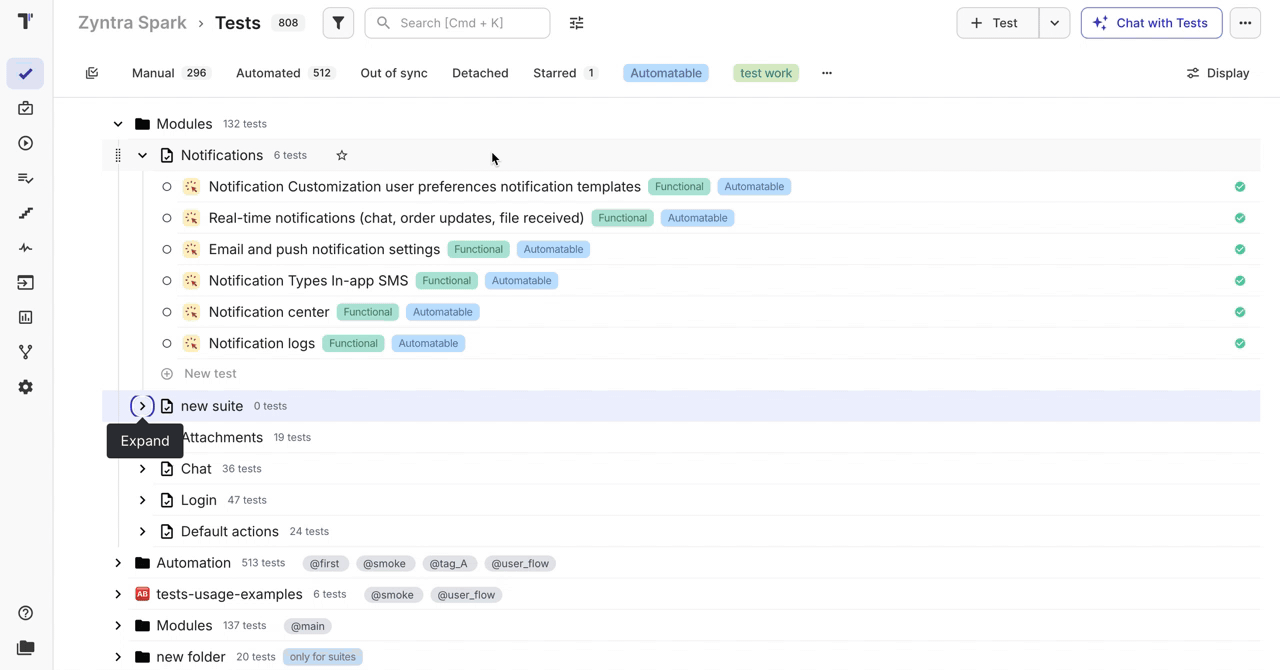Select the Notification logs test radio circle
1280x670 pixels.
167,343
